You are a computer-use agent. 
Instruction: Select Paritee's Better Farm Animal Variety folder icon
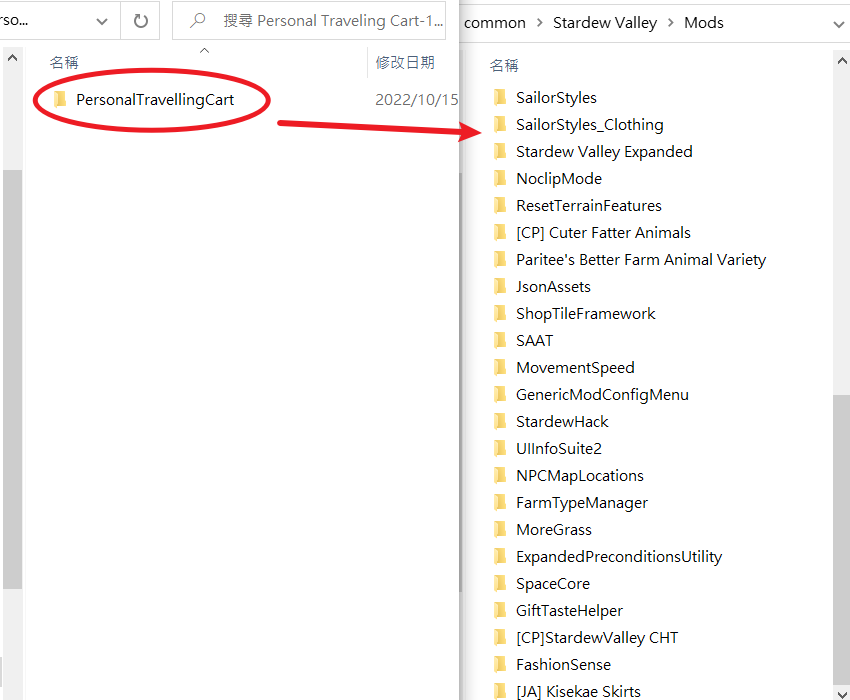[x=500, y=259]
